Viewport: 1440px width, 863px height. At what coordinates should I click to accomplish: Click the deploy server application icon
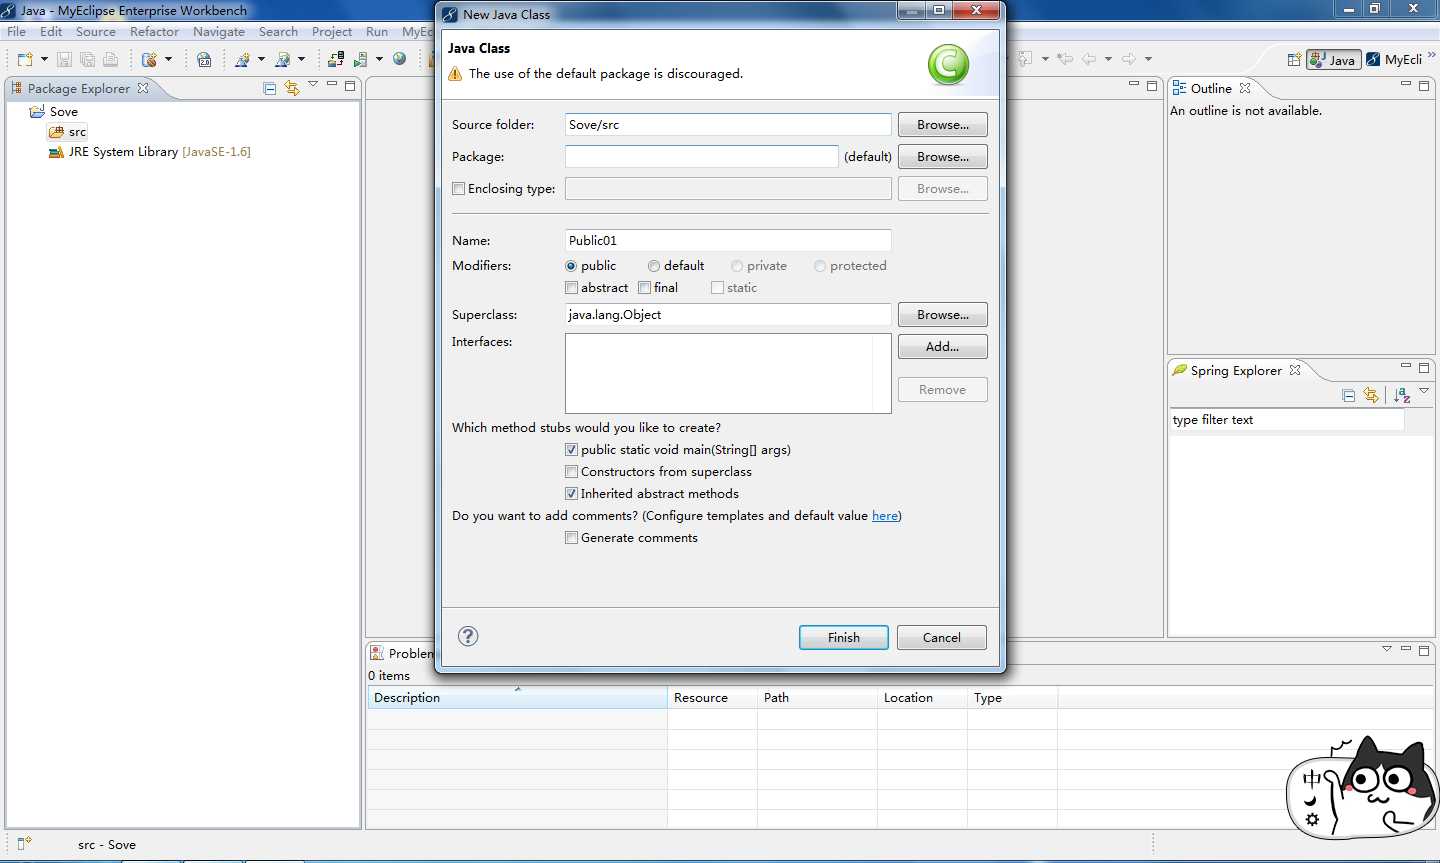[149, 59]
